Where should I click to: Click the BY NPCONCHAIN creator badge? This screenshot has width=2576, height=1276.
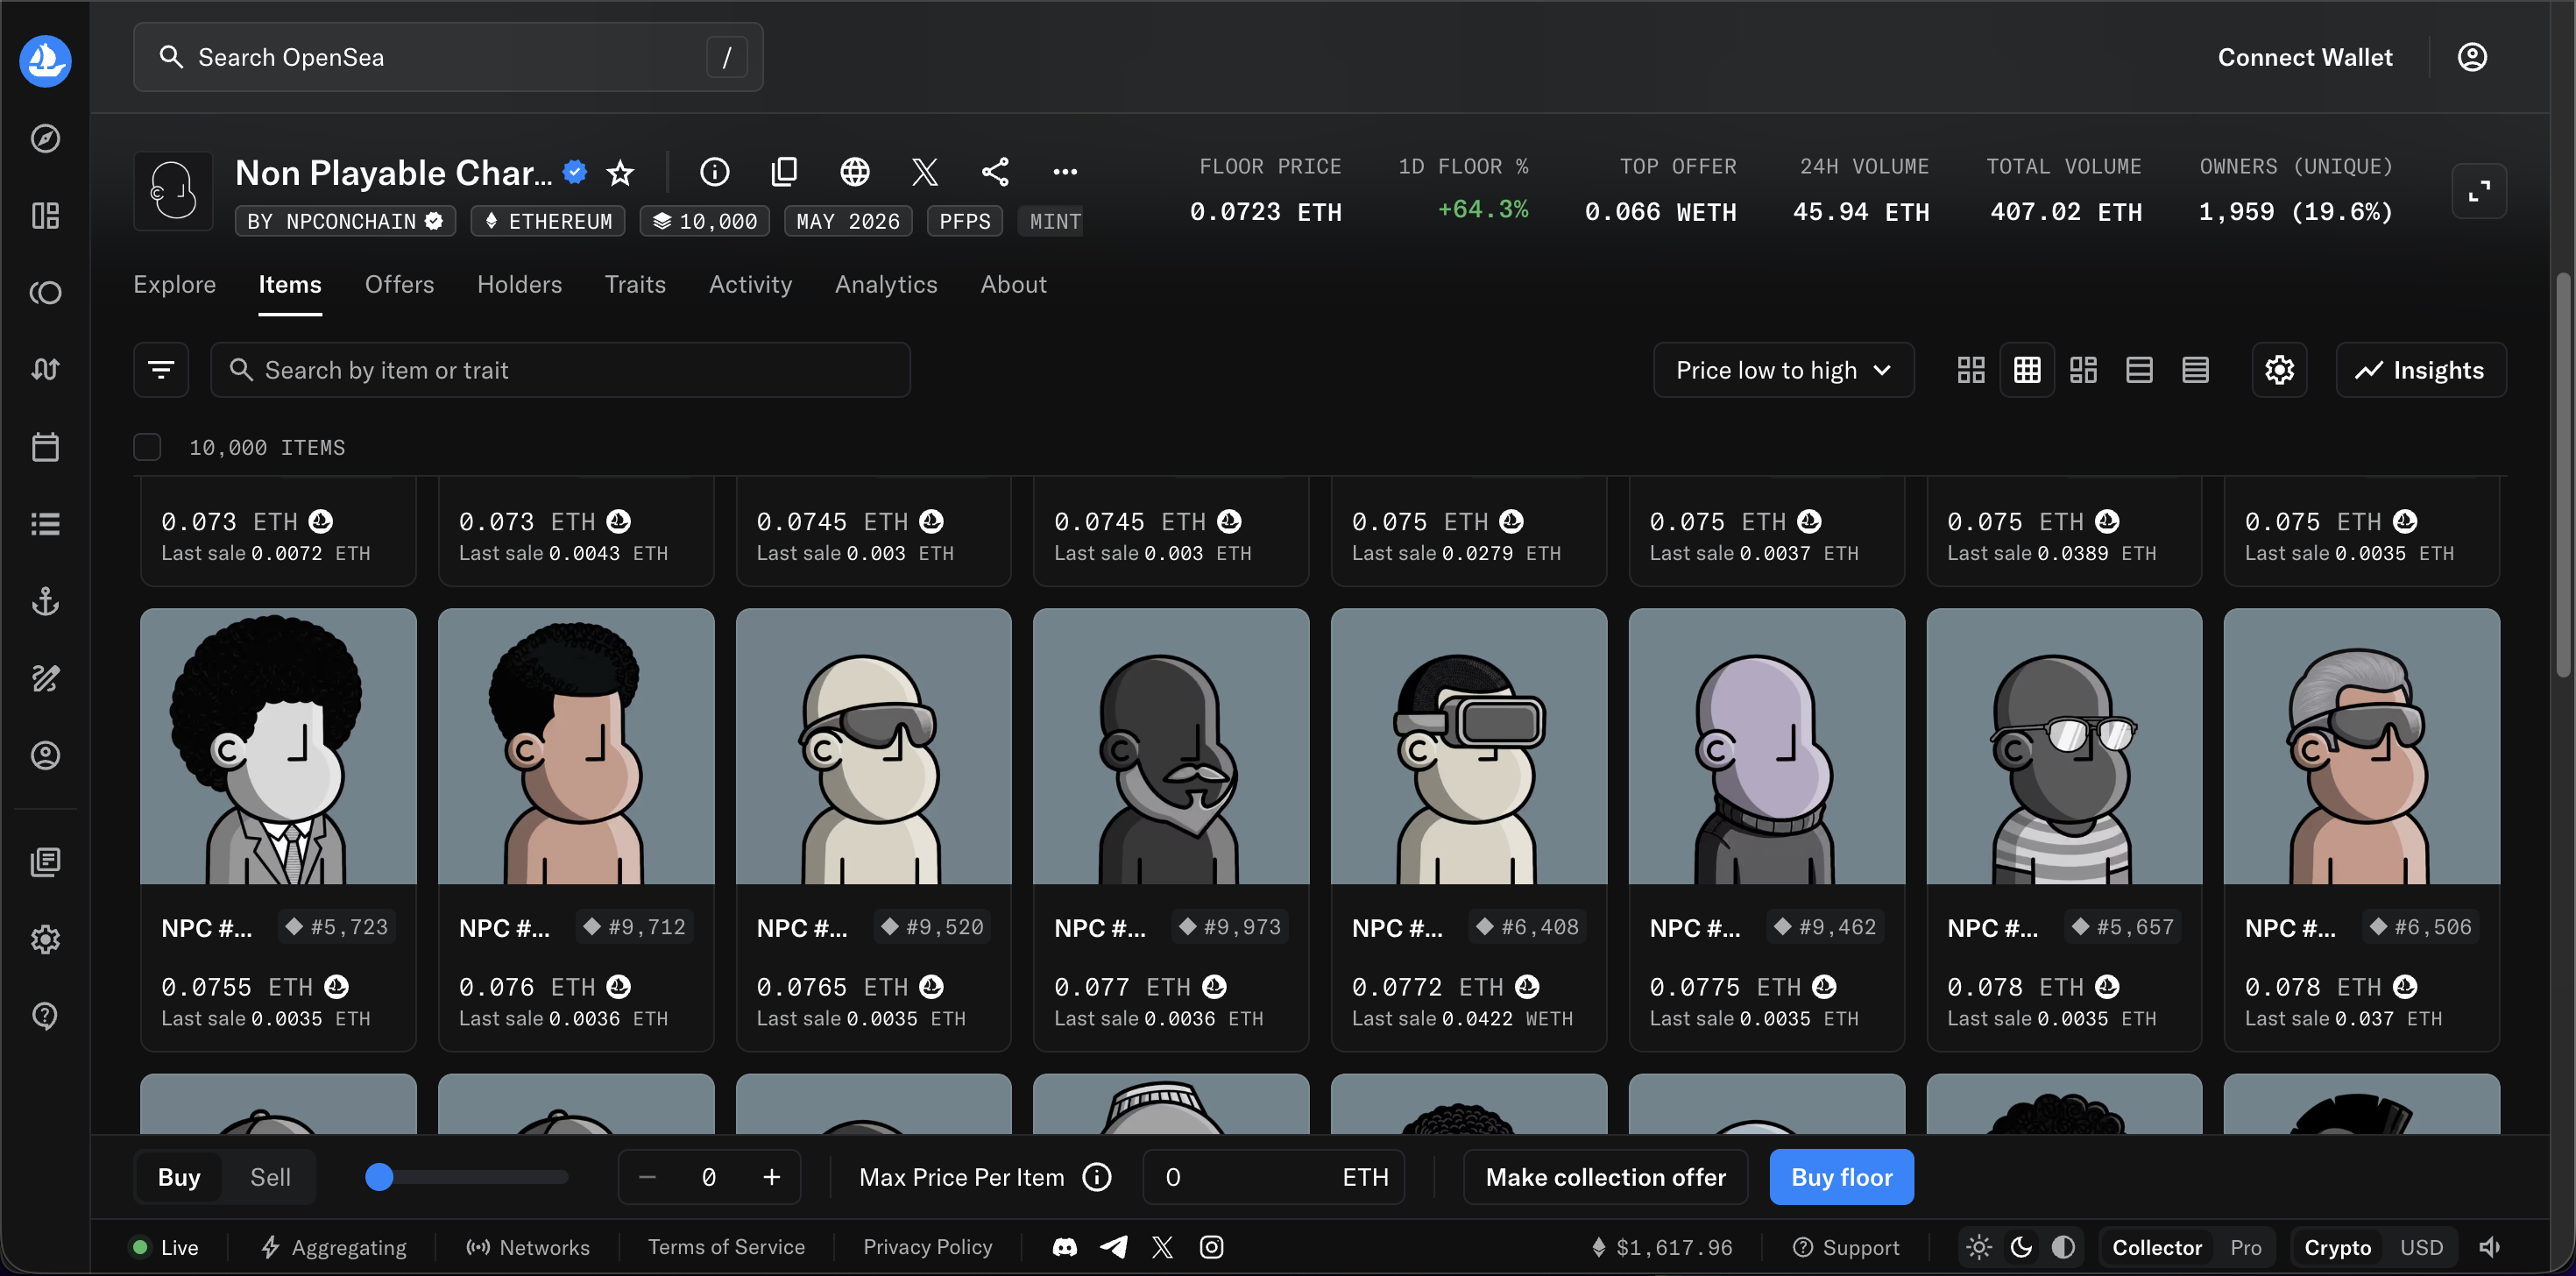(x=345, y=221)
